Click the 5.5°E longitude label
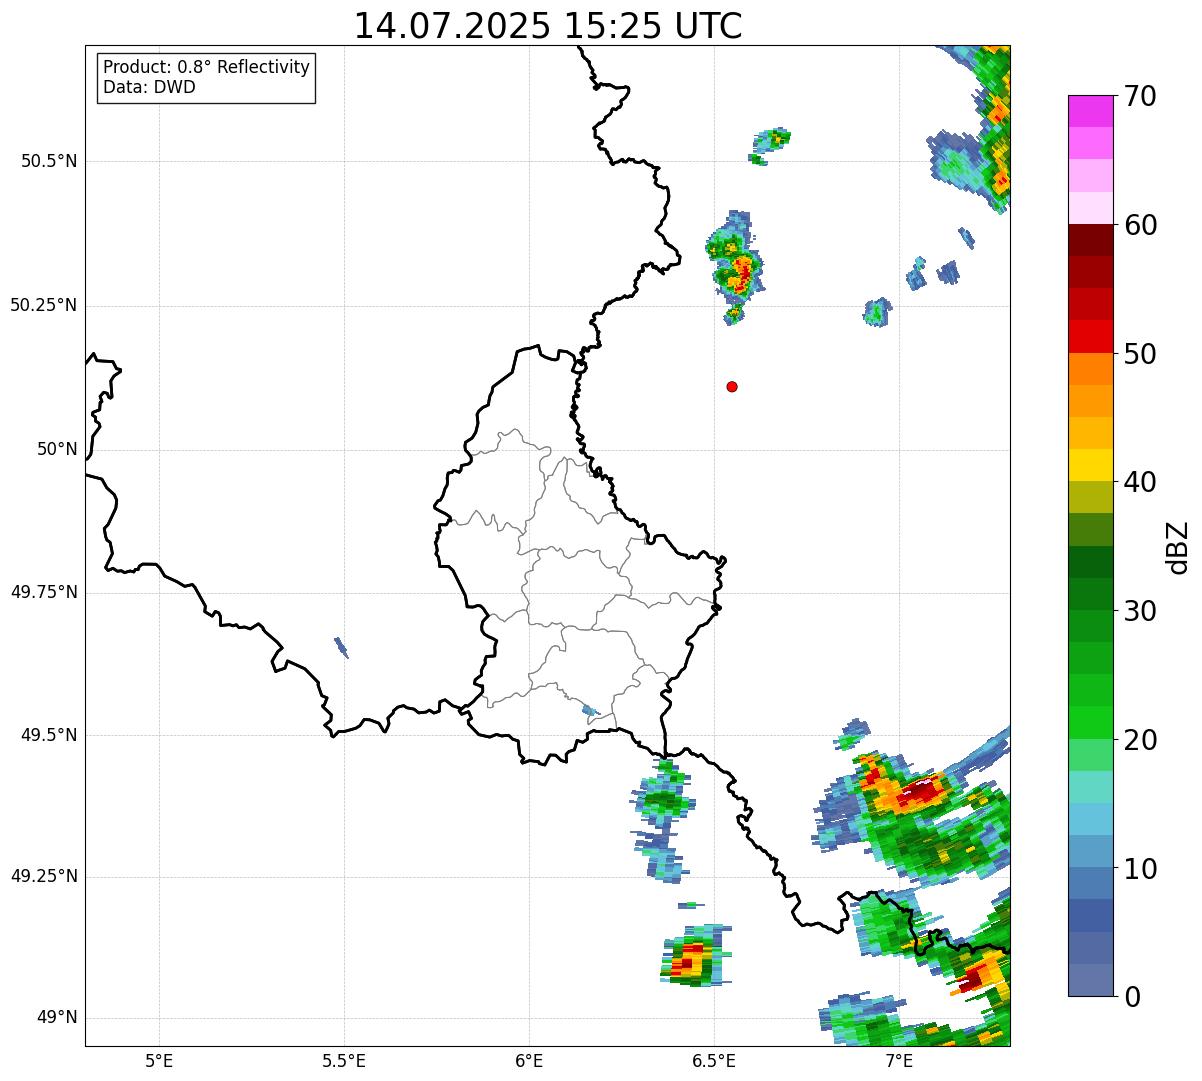 pyautogui.click(x=344, y=1060)
